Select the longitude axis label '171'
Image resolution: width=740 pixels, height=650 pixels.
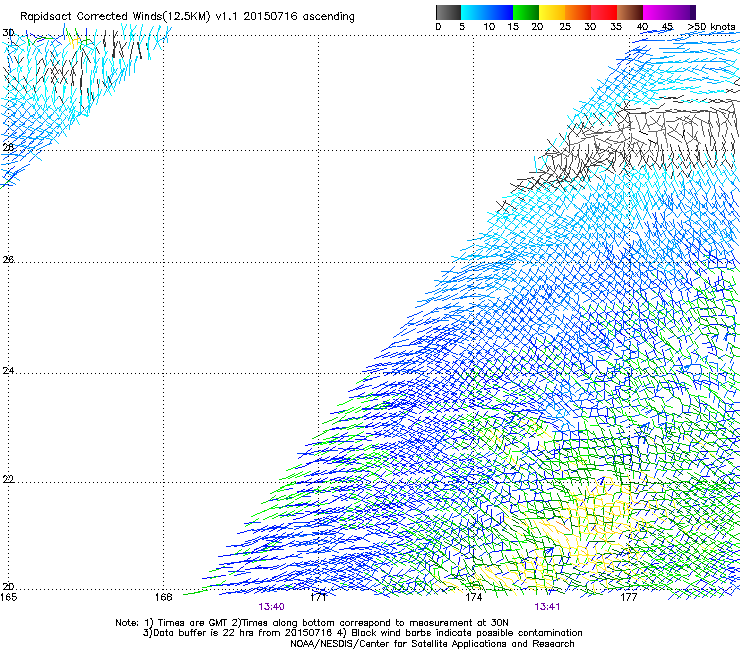318,597
